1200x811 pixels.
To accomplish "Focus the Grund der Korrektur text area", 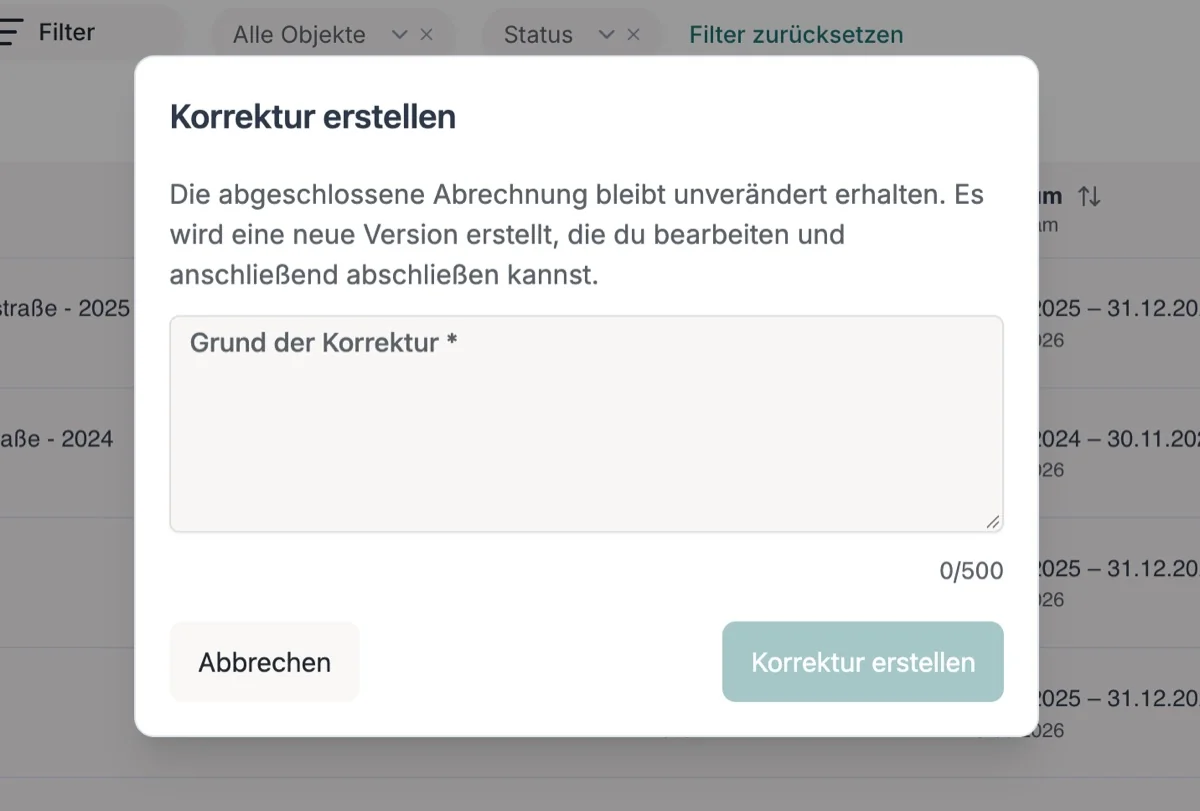I will click(586, 424).
